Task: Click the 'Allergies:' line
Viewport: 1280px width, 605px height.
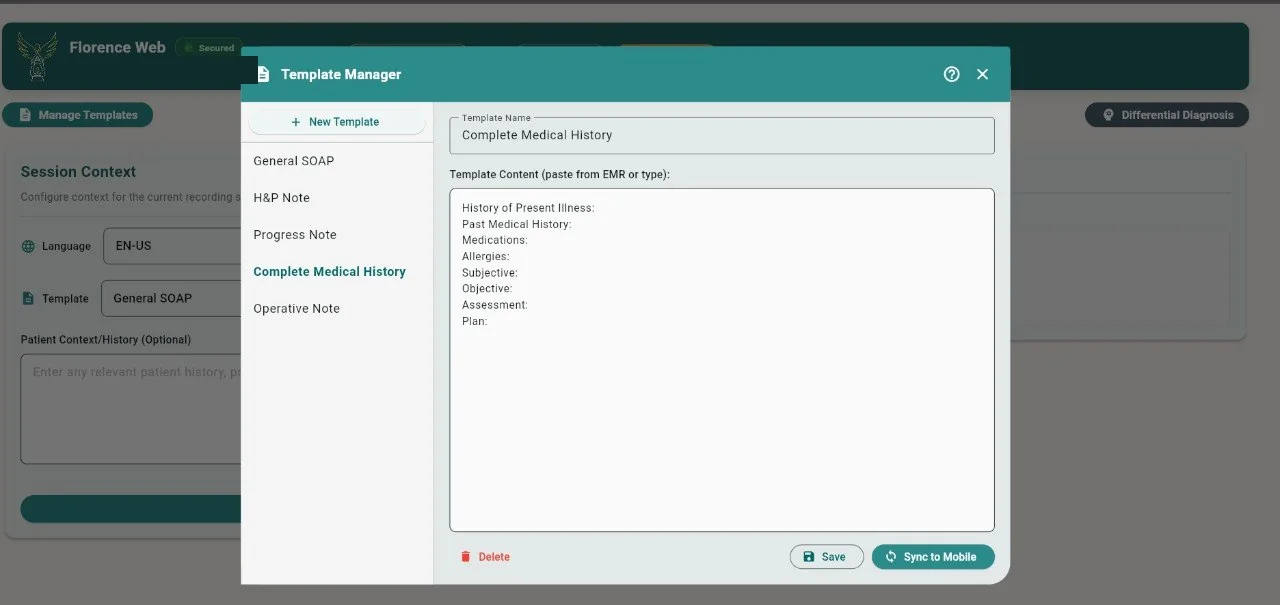Action: coord(485,257)
